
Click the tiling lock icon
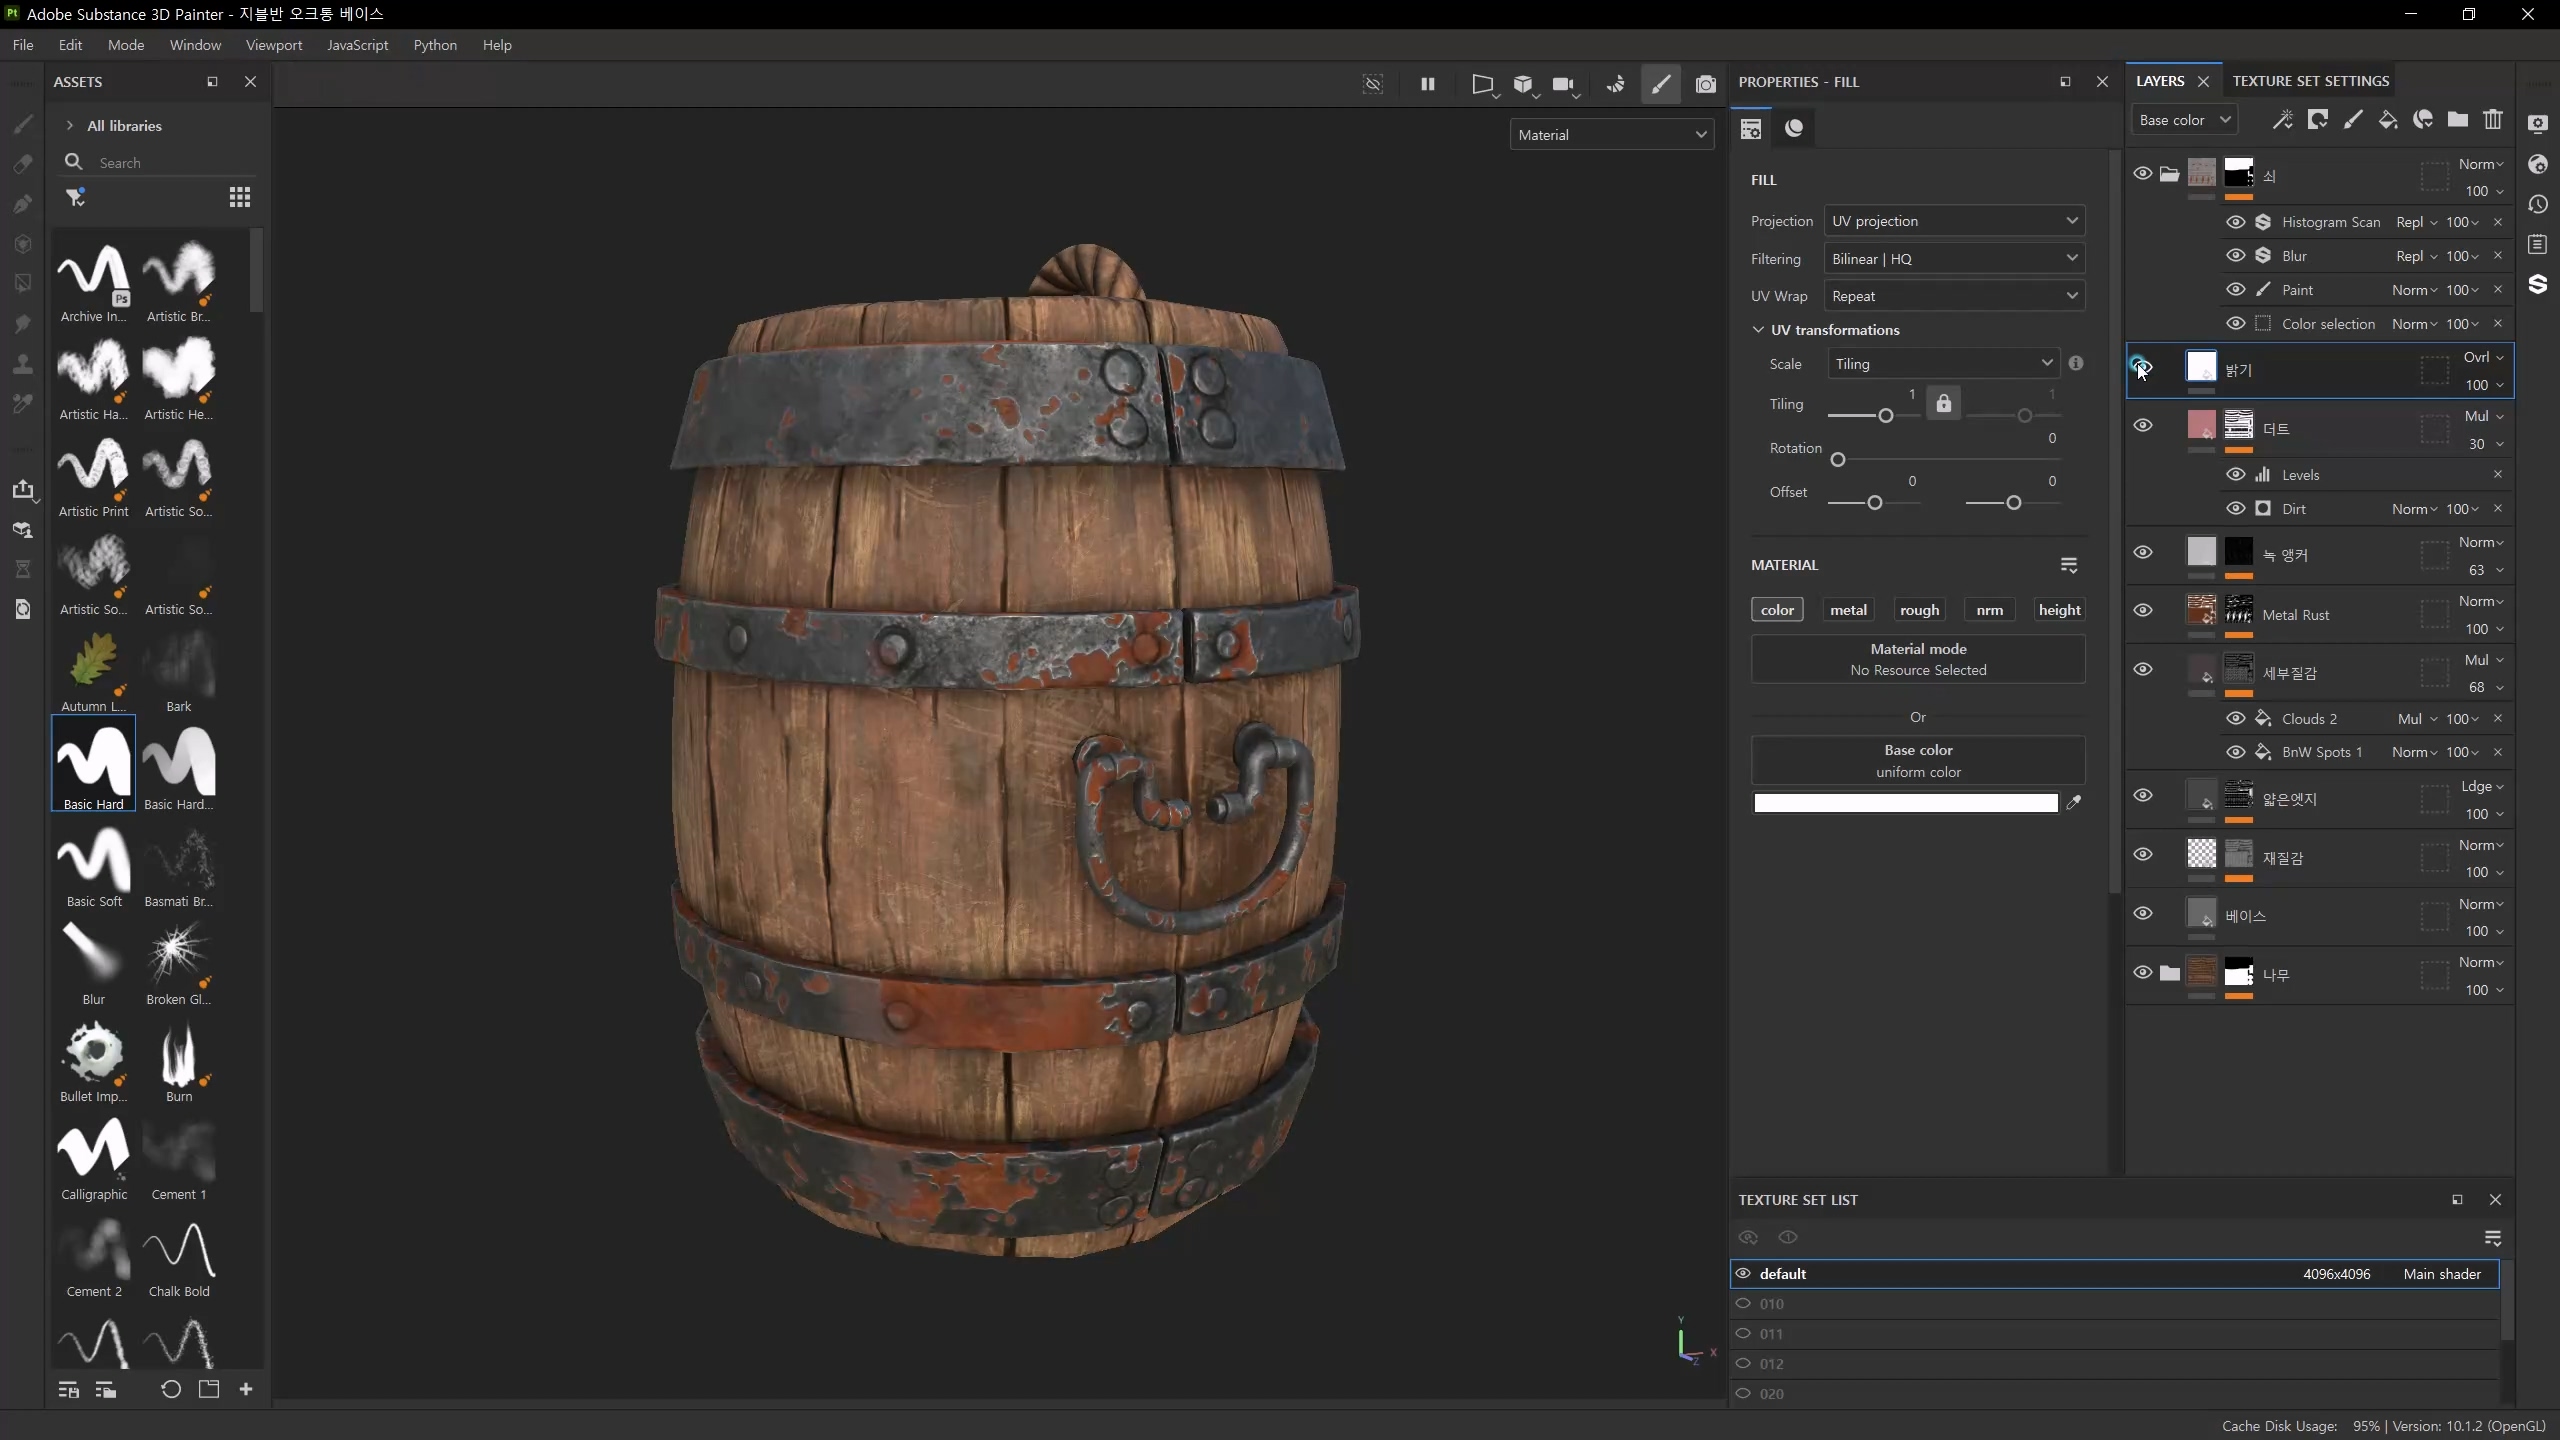click(x=1943, y=403)
